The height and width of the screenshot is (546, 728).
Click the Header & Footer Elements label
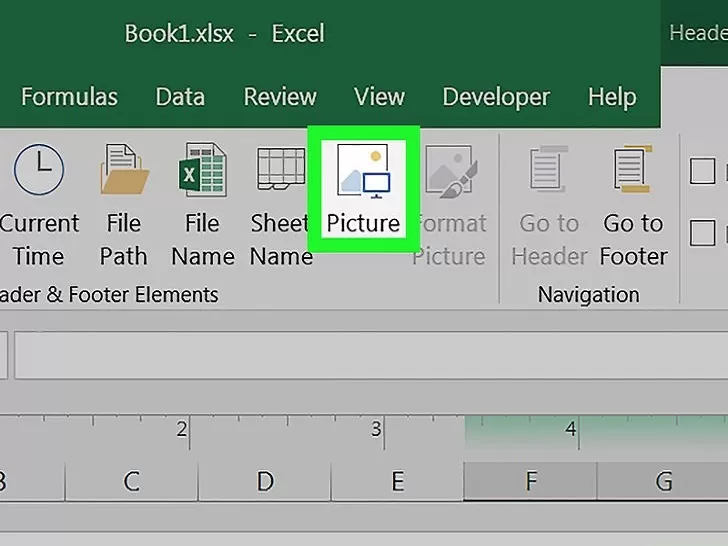pyautogui.click(x=109, y=294)
